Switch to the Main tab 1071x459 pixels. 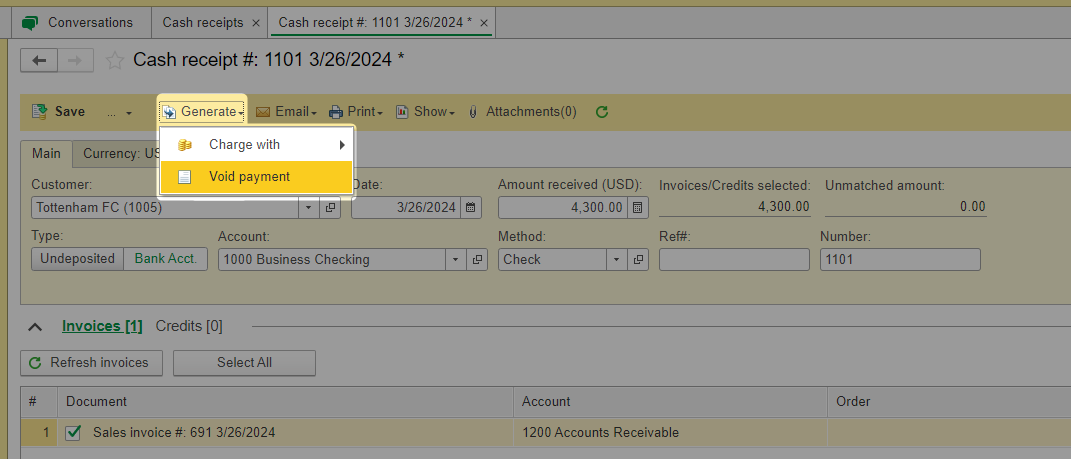(46, 154)
